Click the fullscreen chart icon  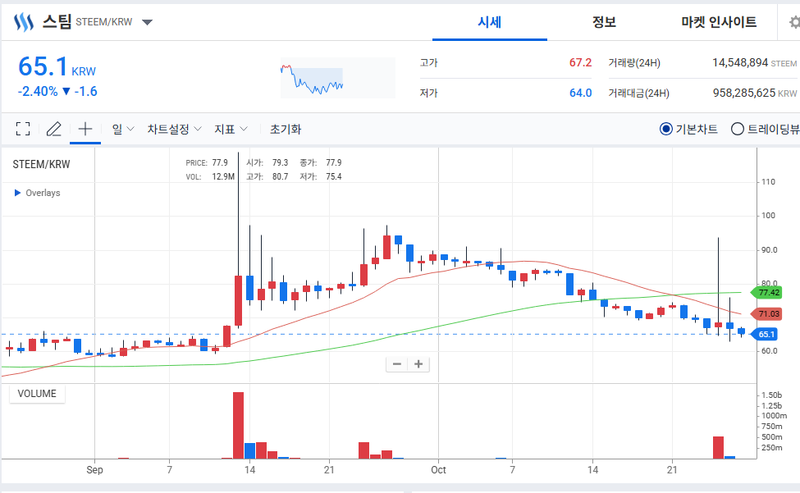pos(23,129)
